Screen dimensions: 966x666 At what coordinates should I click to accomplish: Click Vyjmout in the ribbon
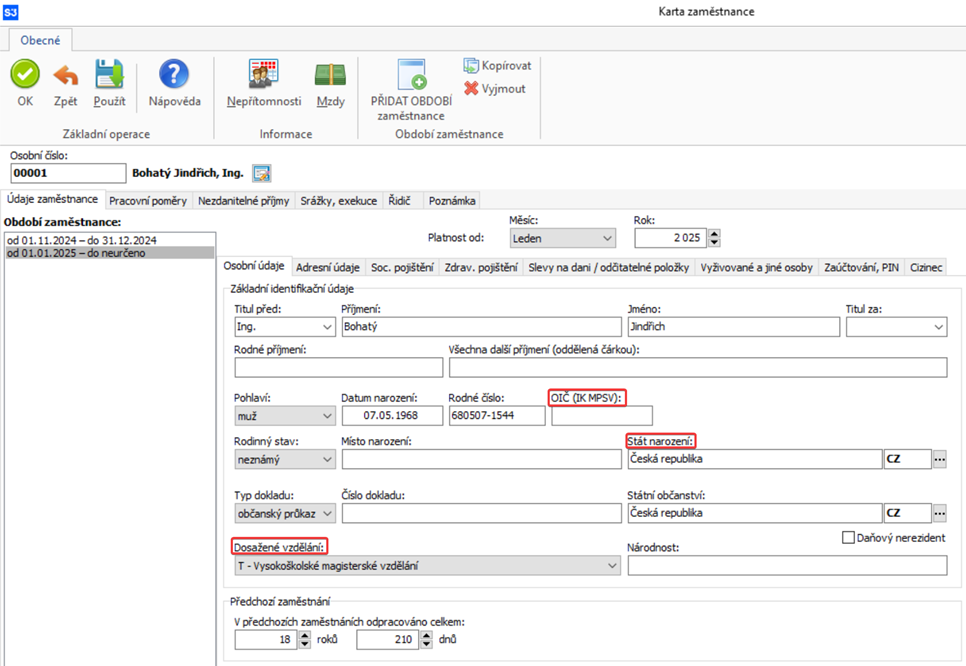click(x=495, y=88)
